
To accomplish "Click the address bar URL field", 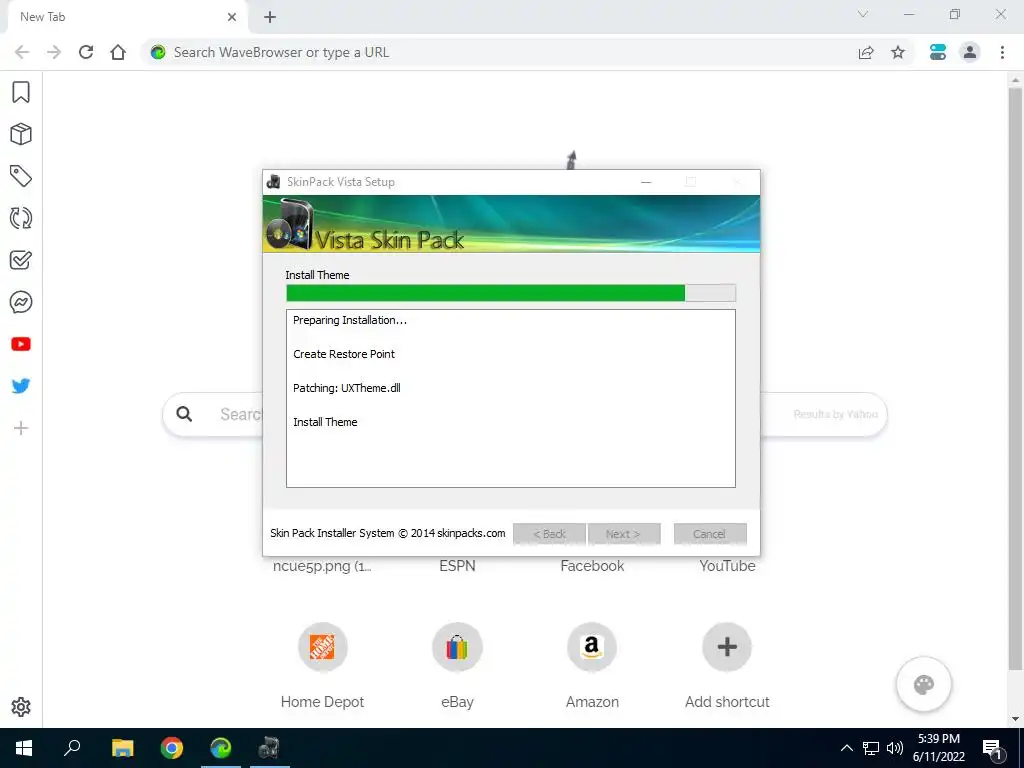I will coord(509,52).
